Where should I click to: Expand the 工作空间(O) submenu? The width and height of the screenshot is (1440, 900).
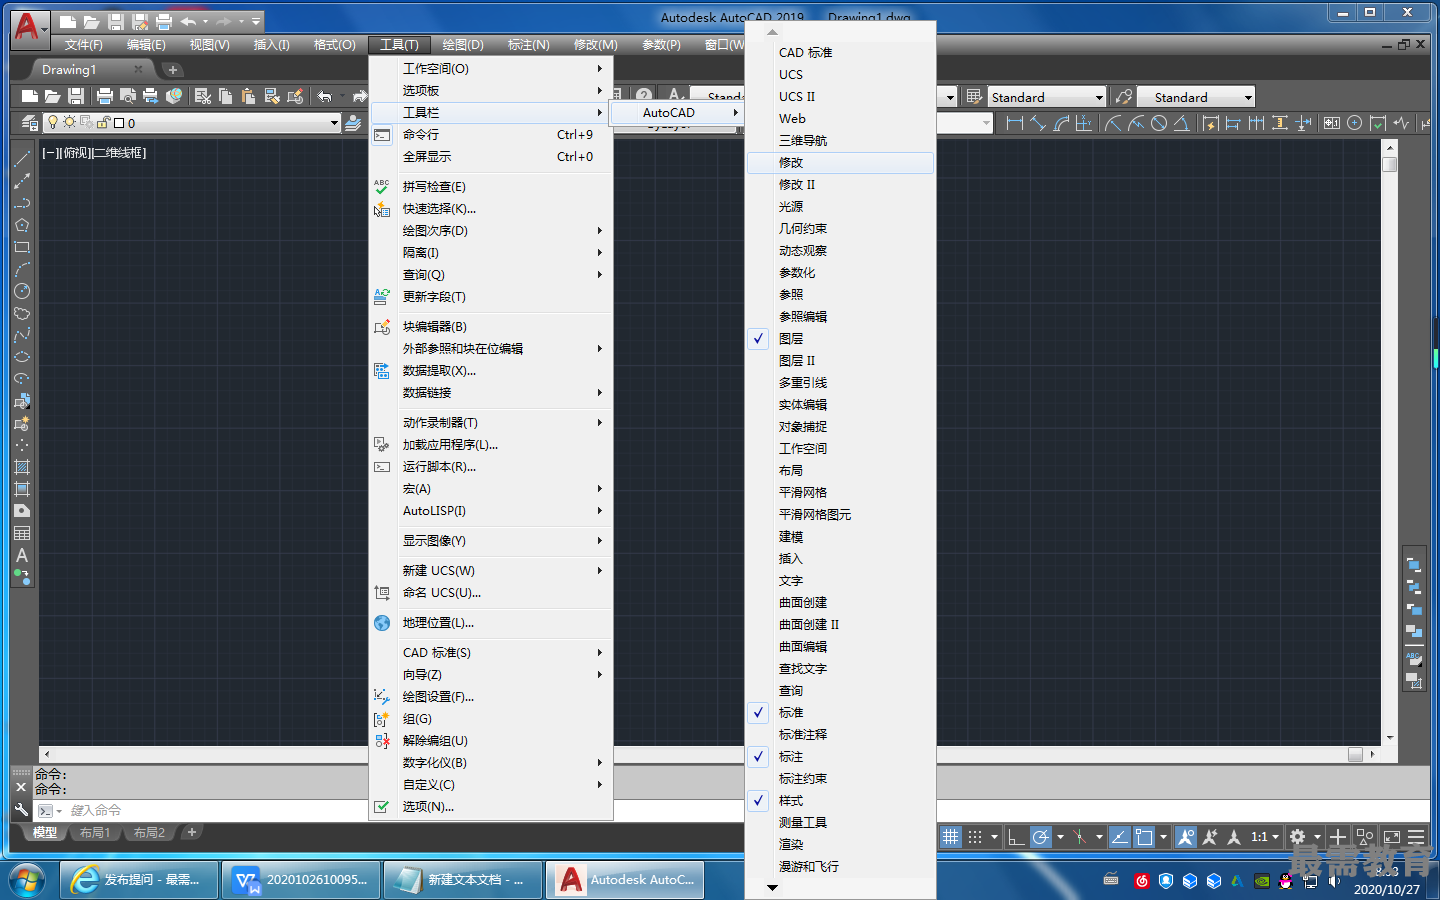pyautogui.click(x=491, y=69)
